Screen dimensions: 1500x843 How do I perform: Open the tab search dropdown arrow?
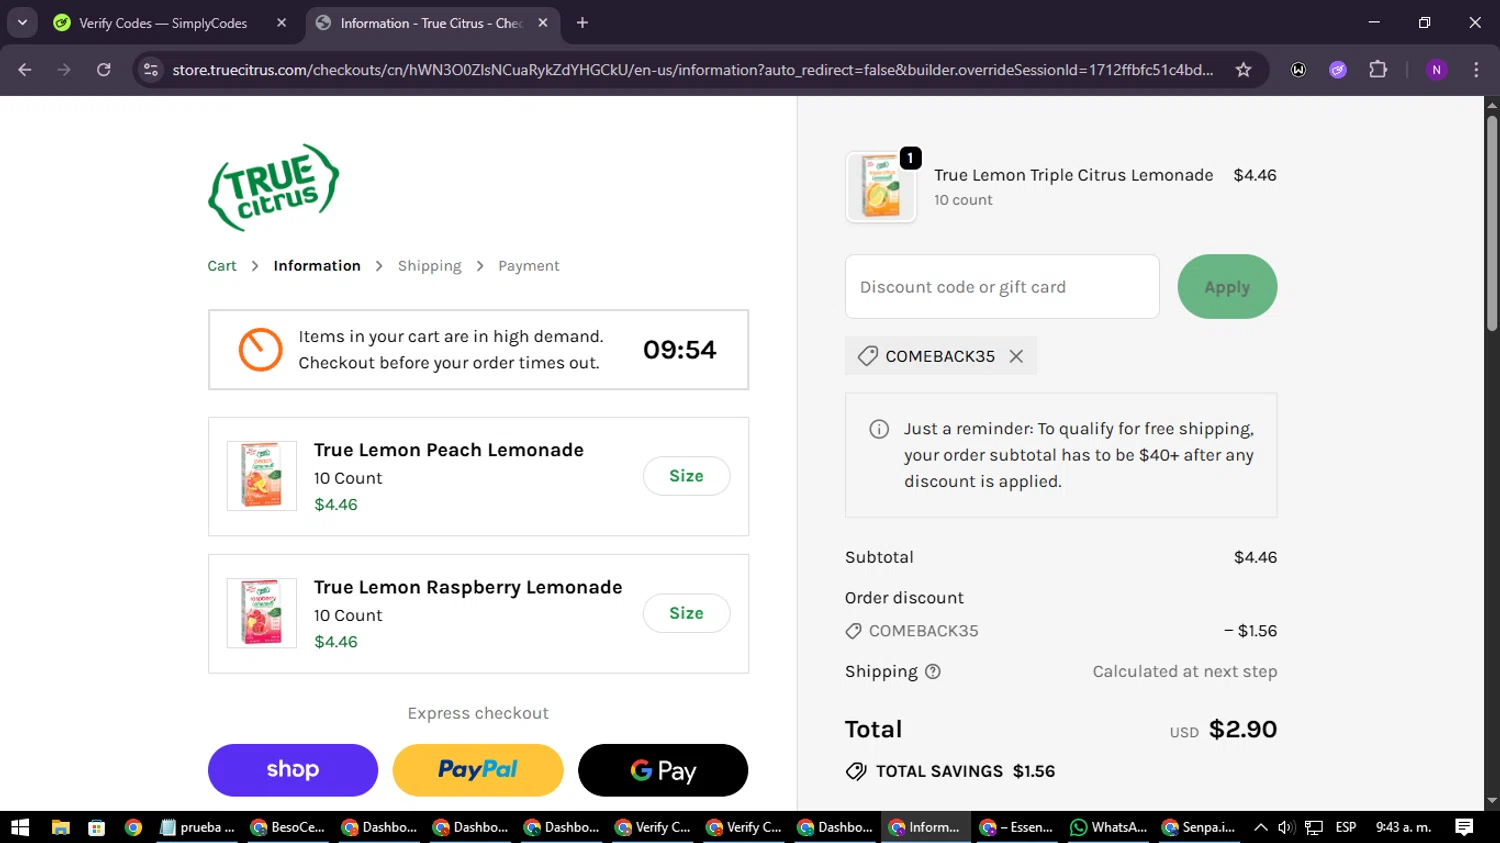tap(22, 23)
